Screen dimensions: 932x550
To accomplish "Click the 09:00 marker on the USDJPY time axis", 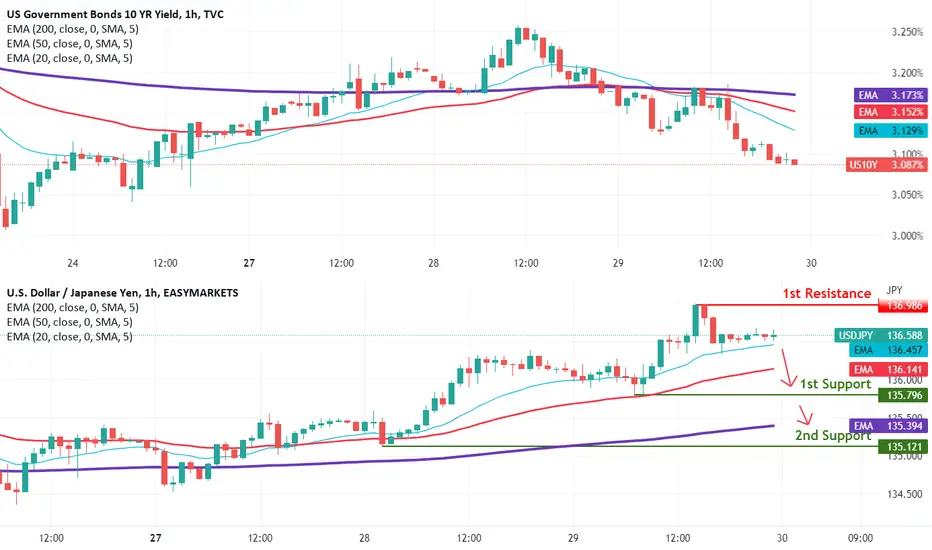I will (860, 538).
